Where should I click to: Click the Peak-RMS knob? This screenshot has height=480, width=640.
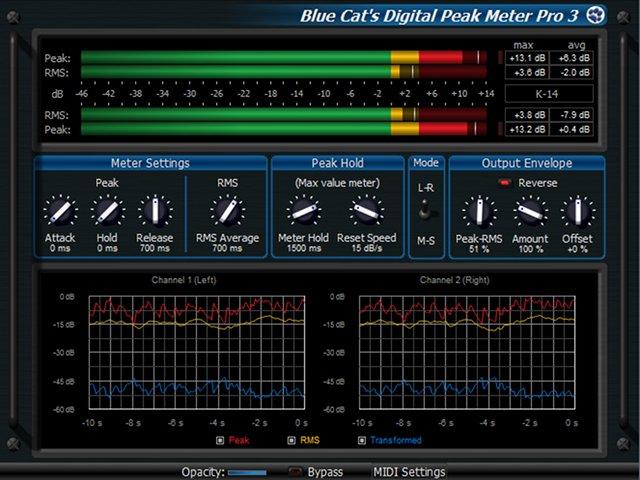click(479, 211)
